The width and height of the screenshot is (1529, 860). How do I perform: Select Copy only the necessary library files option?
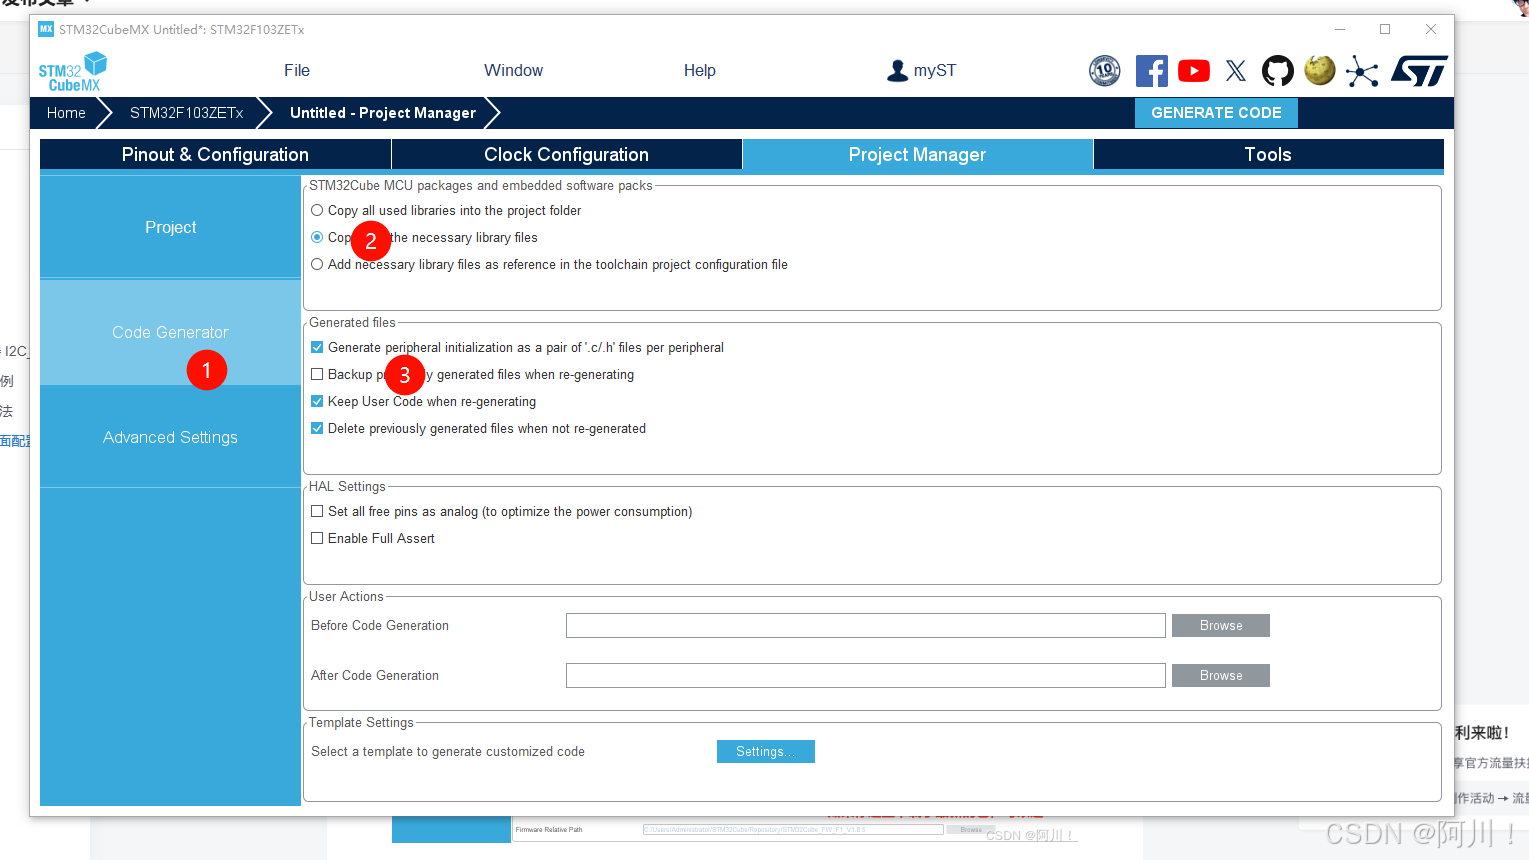point(317,237)
